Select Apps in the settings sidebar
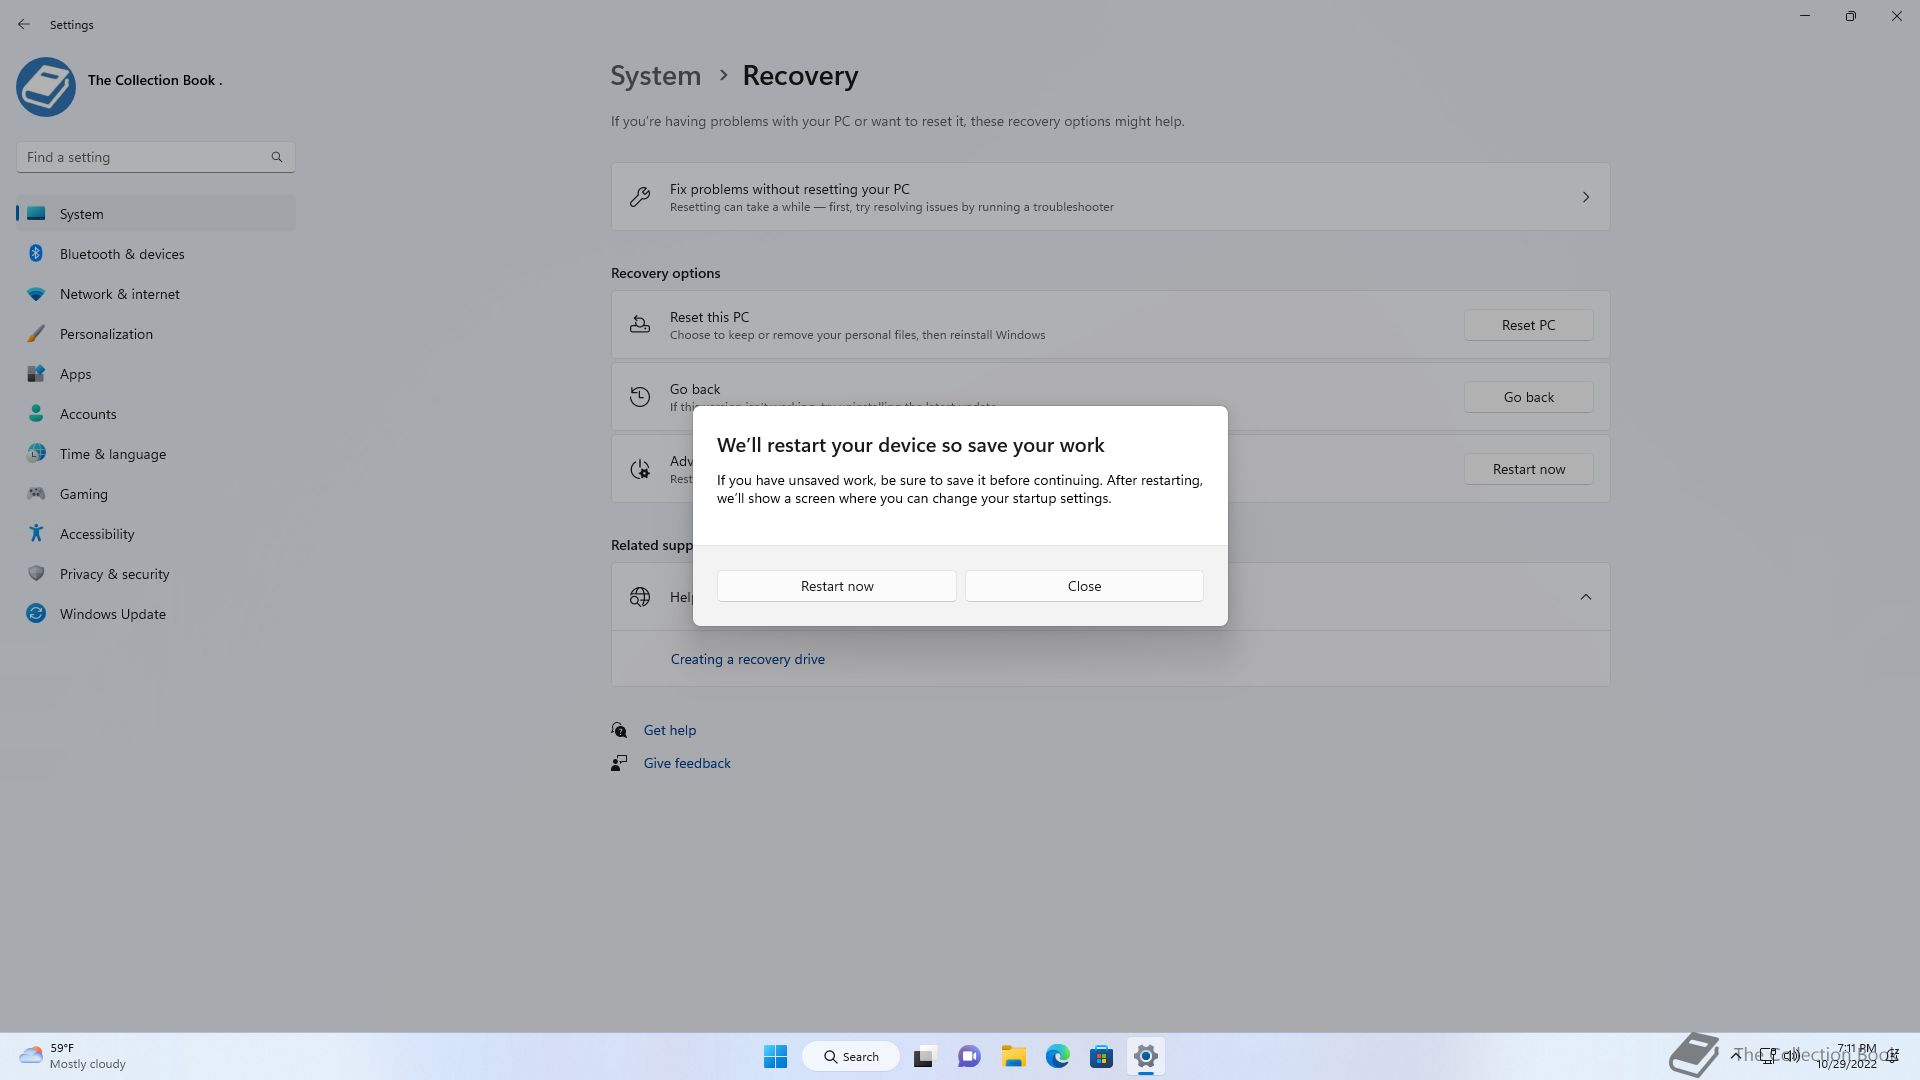Image resolution: width=1920 pixels, height=1080 pixels. [75, 374]
